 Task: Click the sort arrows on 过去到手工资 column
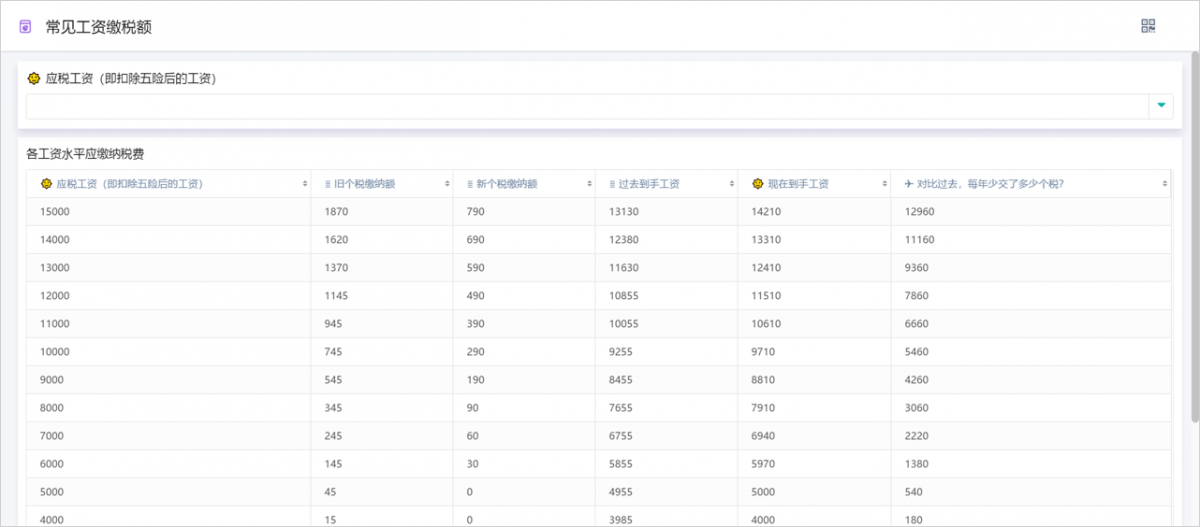[x=732, y=184]
